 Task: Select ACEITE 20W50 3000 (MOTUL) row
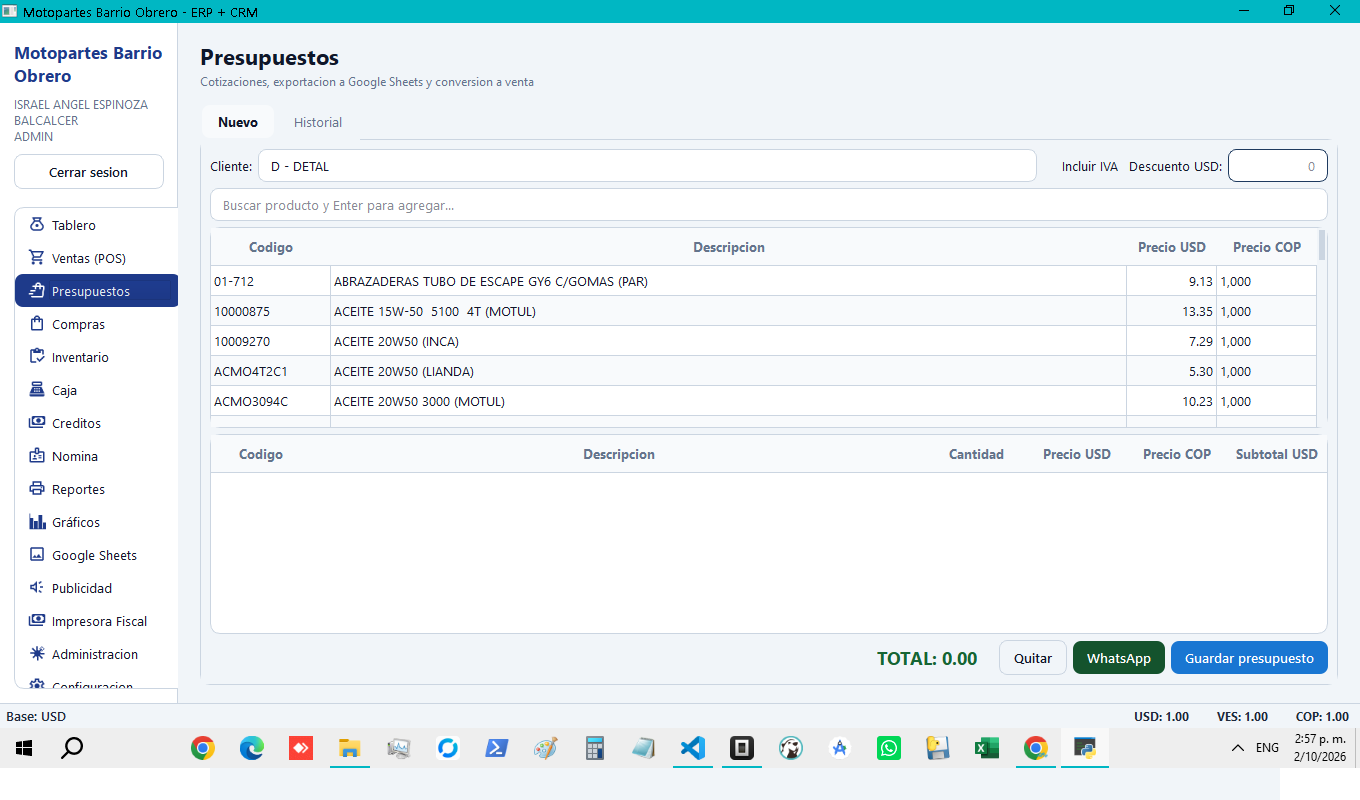(763, 401)
